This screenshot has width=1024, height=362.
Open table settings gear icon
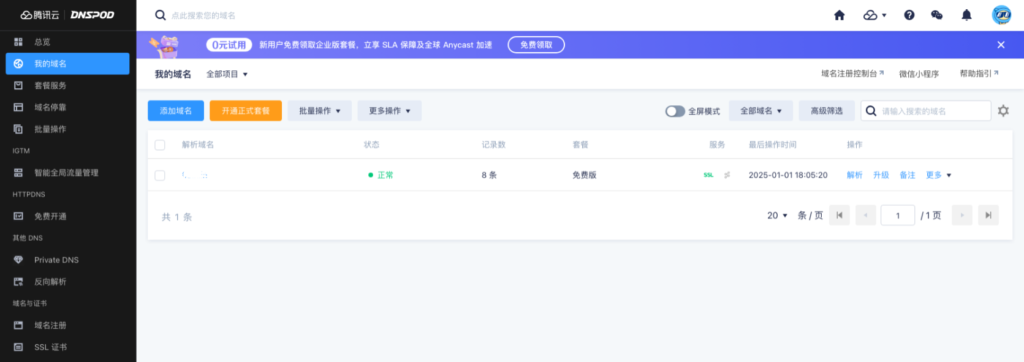pyautogui.click(x=1004, y=111)
